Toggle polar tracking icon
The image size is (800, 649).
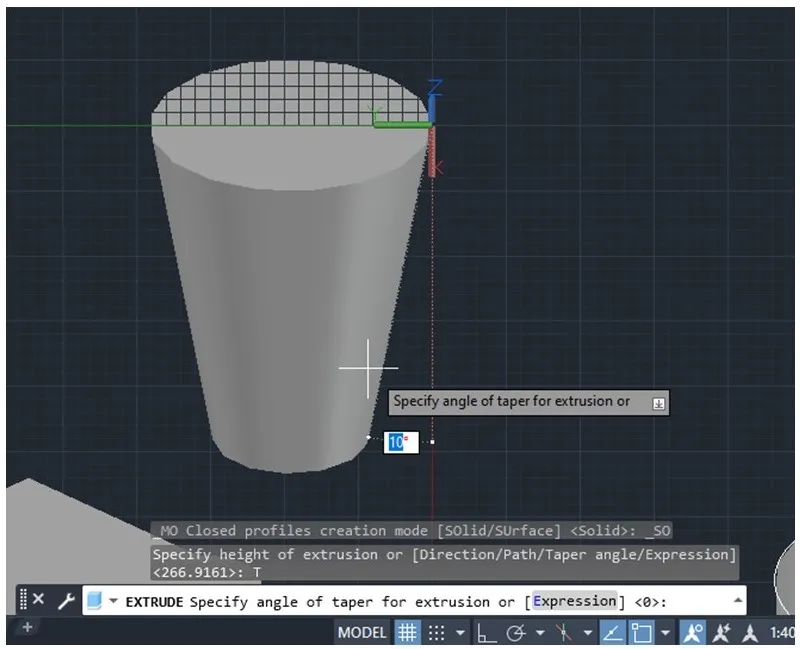(516, 632)
